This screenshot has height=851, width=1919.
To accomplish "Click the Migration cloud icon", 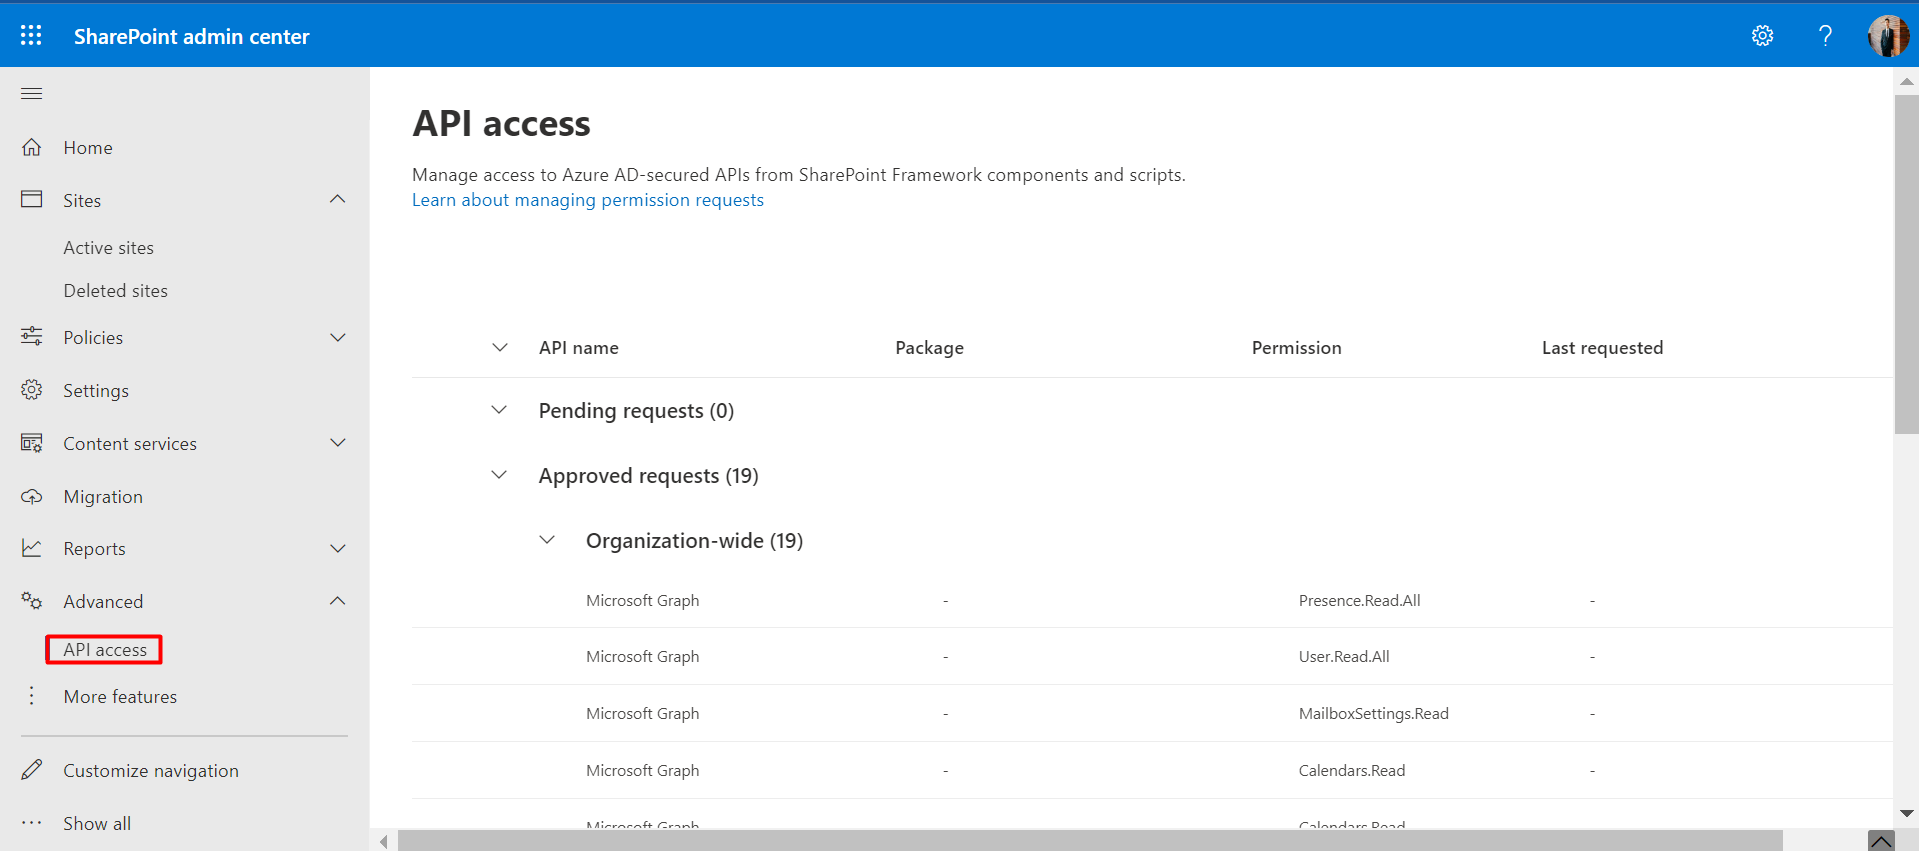I will (32, 496).
